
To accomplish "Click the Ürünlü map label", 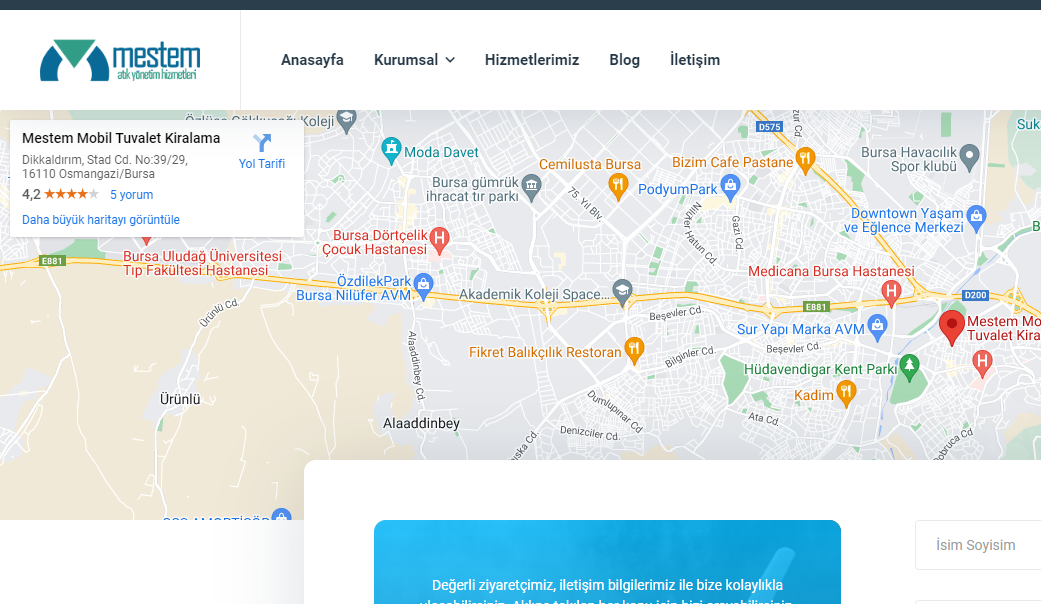I will 180,400.
